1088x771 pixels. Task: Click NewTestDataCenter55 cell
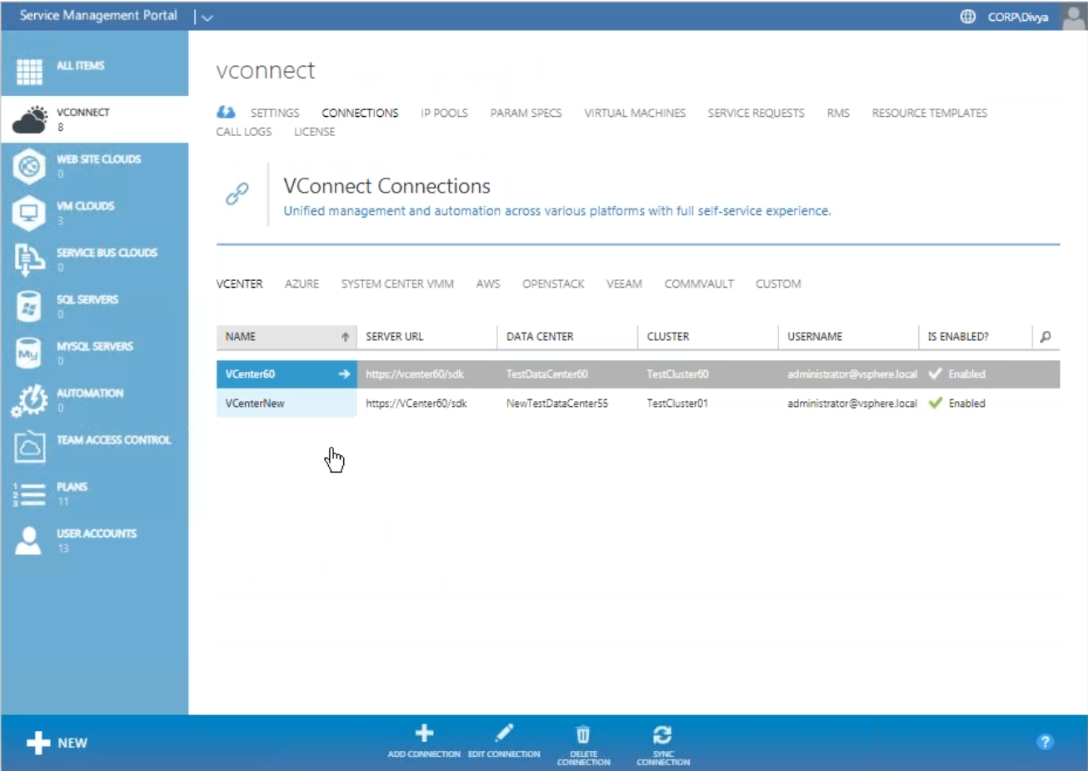pos(557,403)
